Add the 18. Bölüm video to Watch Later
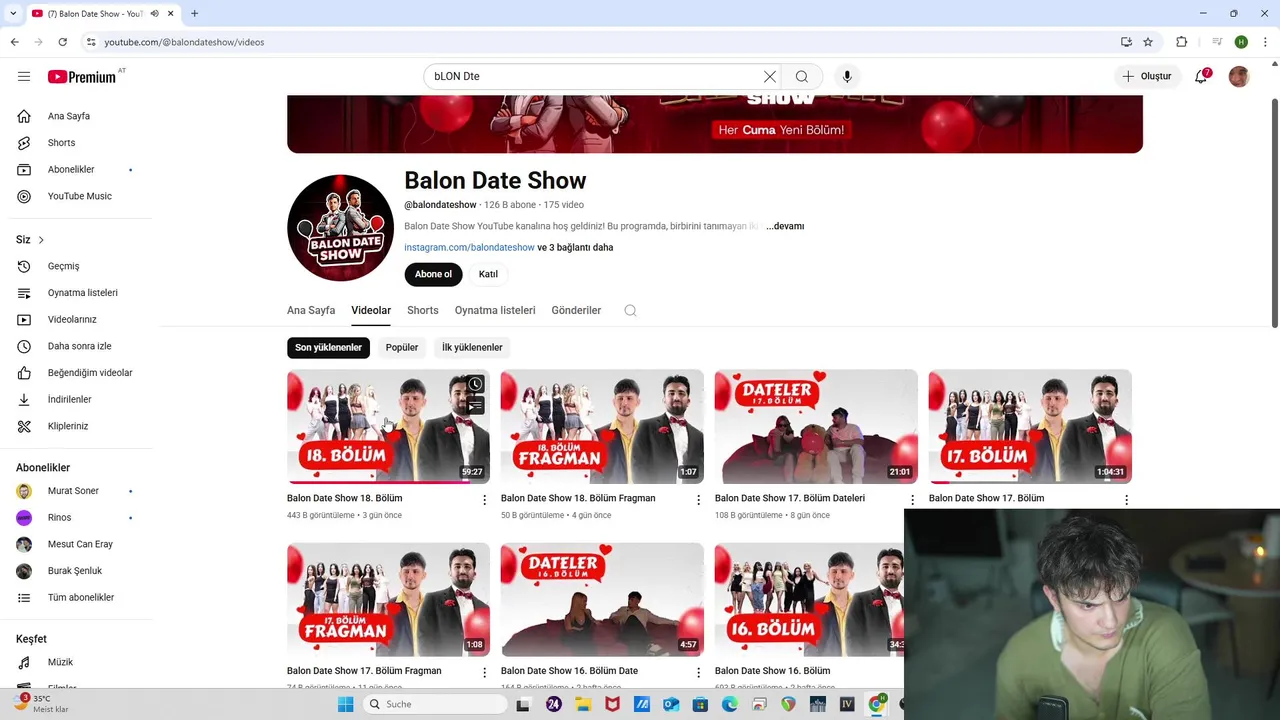 (475, 384)
